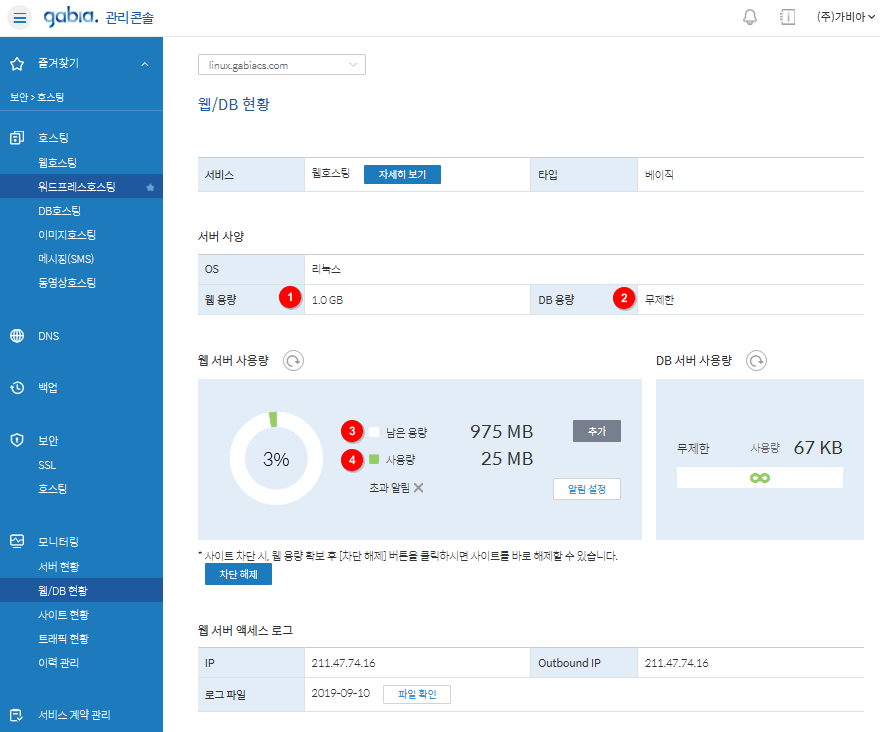Refresh web server usage

(x=294, y=360)
